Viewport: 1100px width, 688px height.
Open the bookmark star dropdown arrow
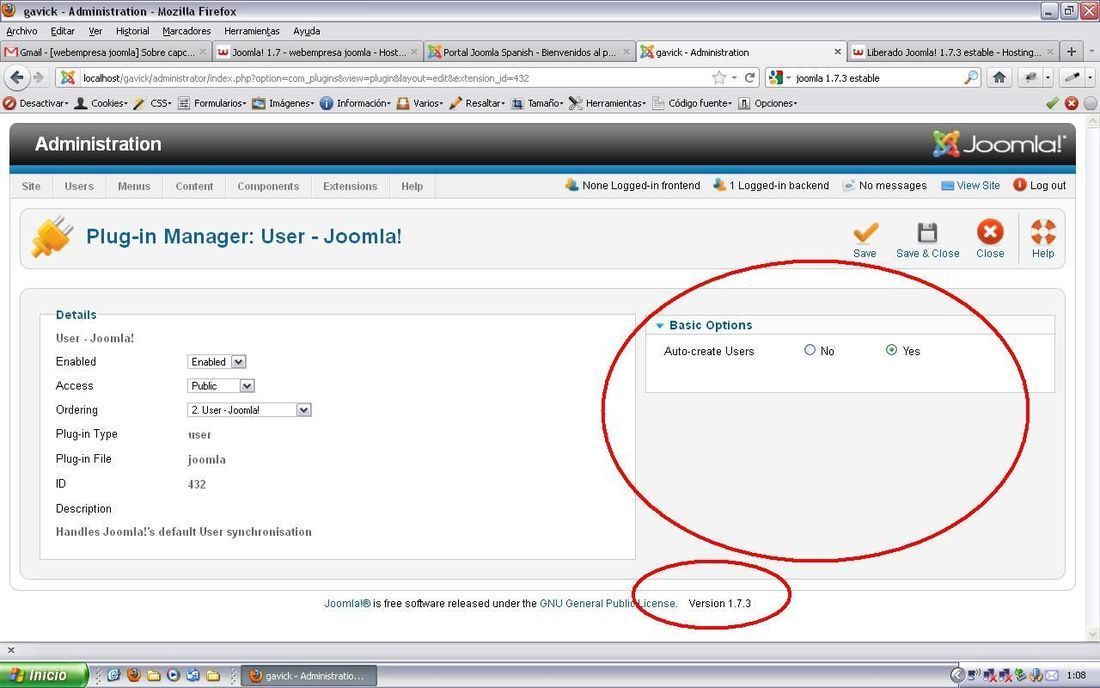[734, 78]
